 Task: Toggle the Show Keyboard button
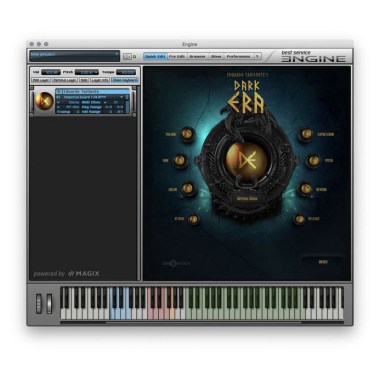125,80
